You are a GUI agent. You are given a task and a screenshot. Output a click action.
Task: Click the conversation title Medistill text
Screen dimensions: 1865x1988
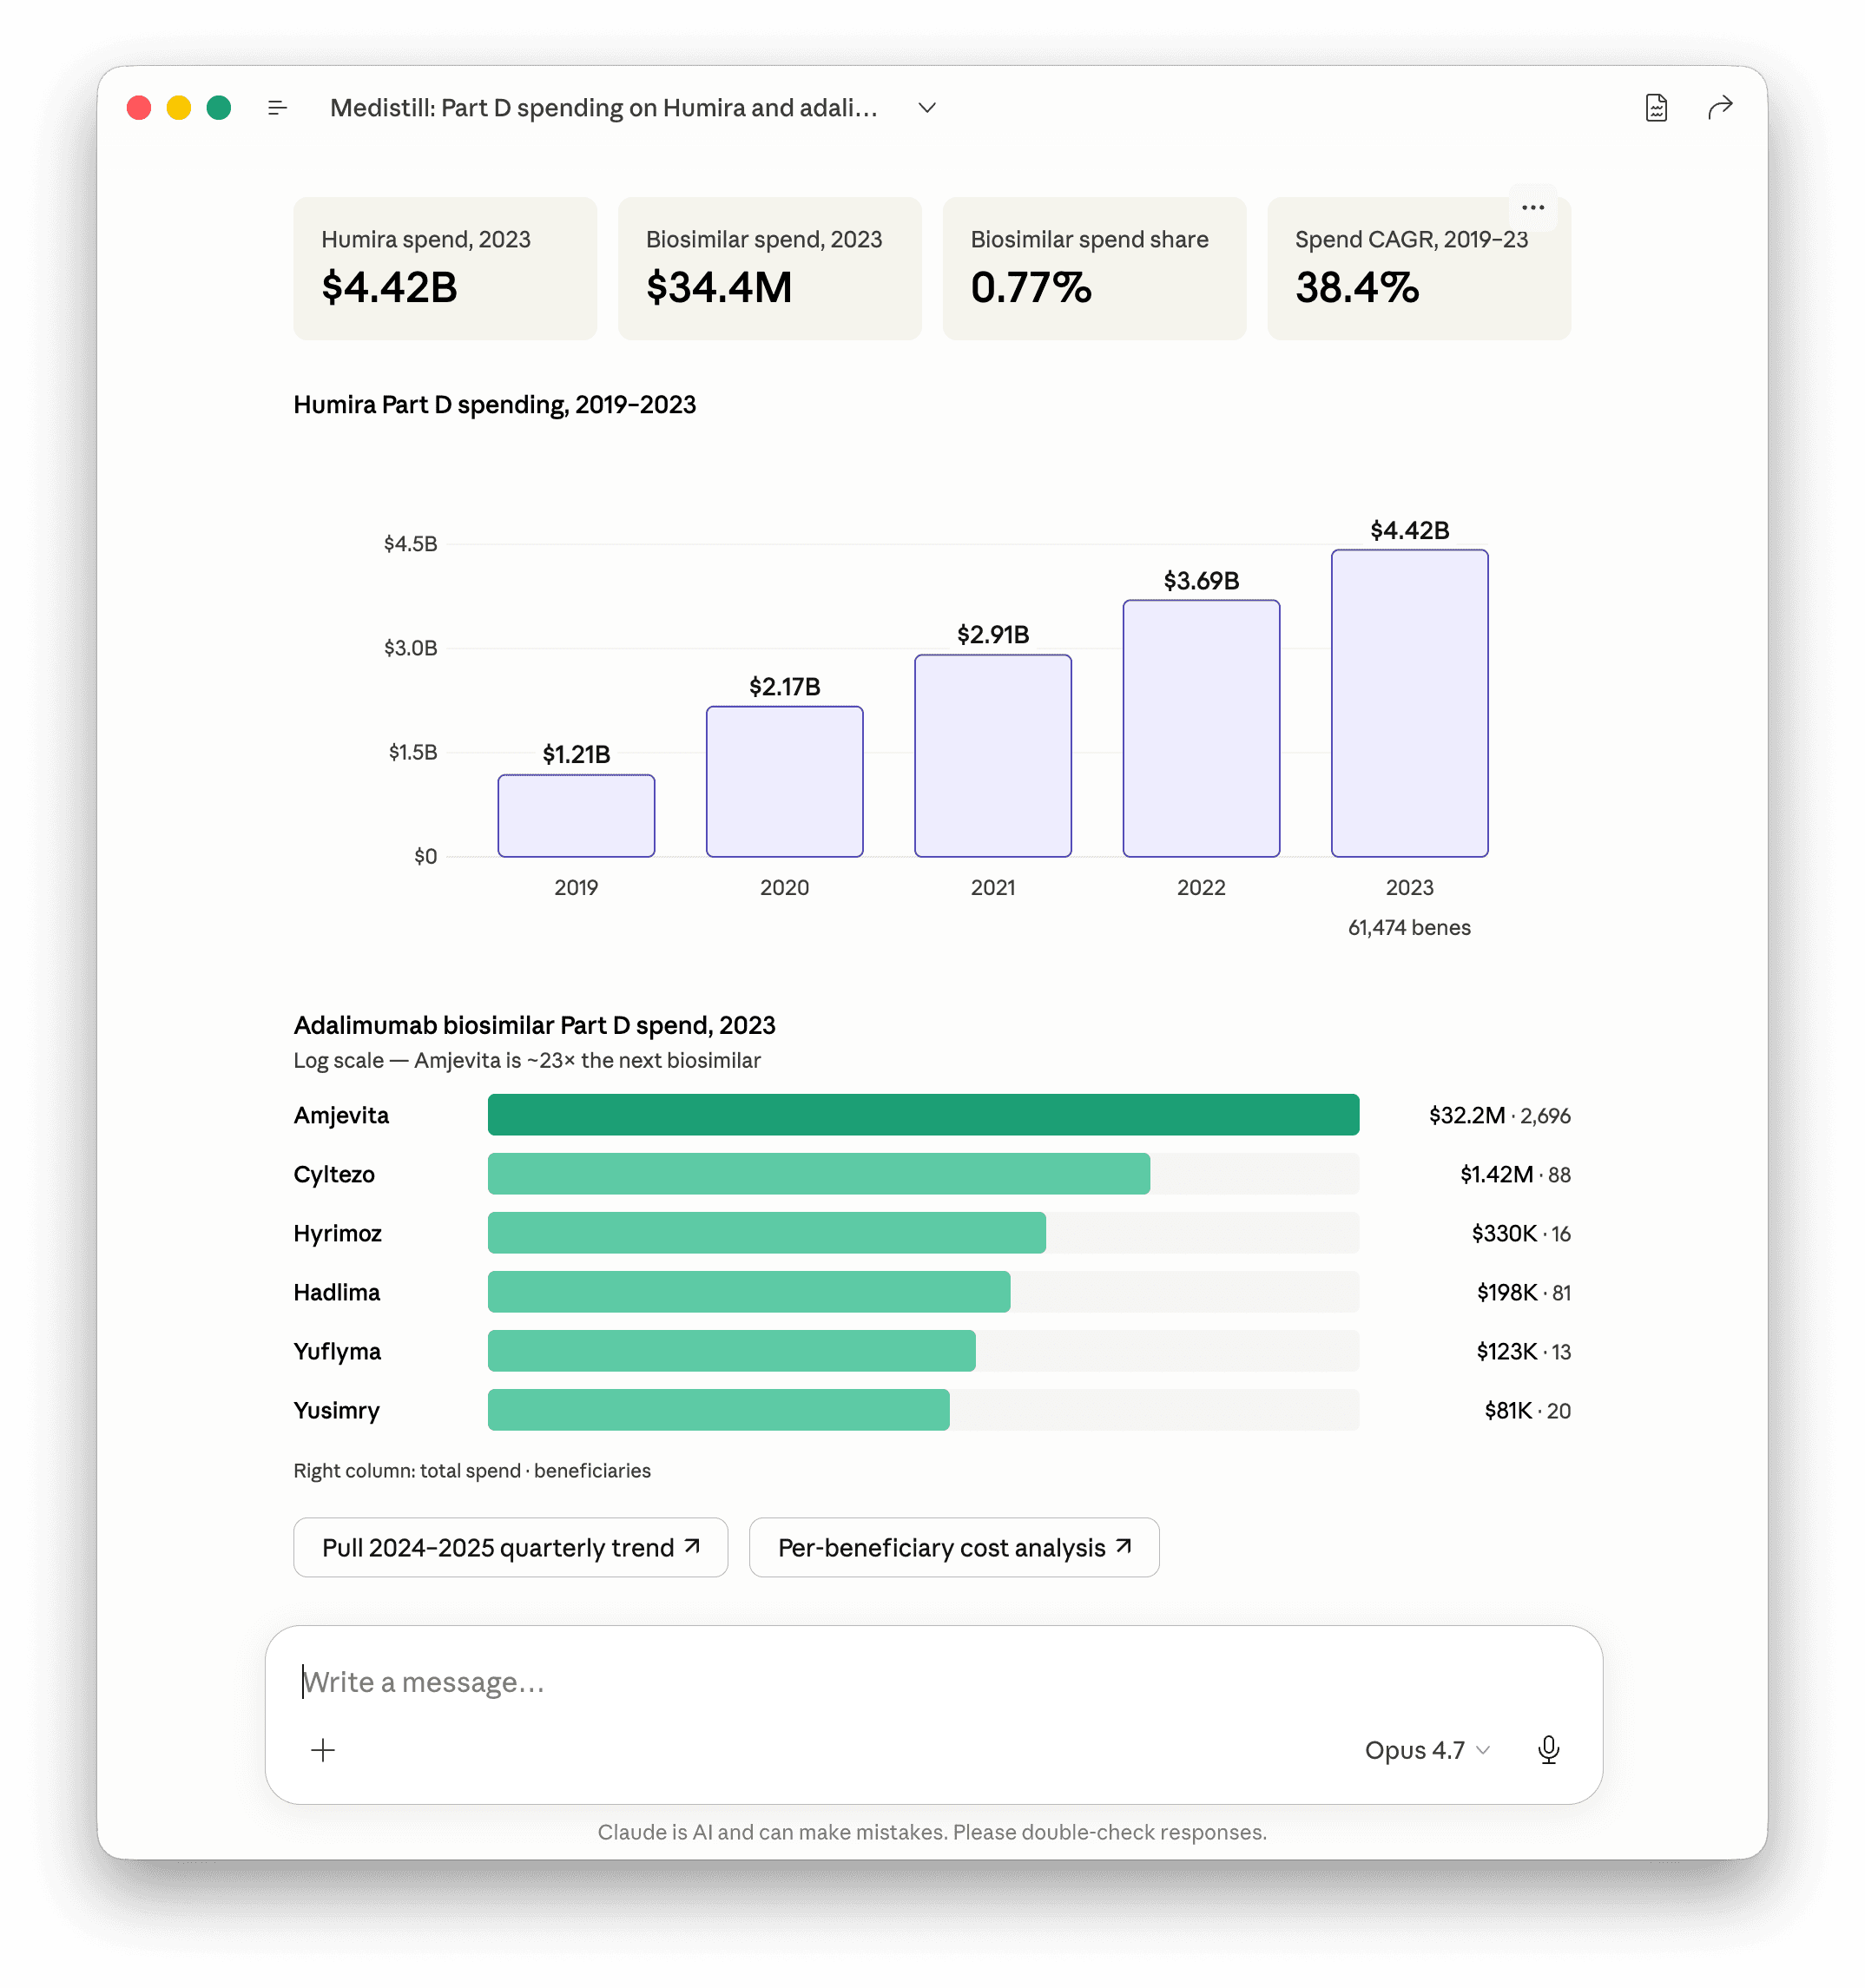[x=603, y=108]
